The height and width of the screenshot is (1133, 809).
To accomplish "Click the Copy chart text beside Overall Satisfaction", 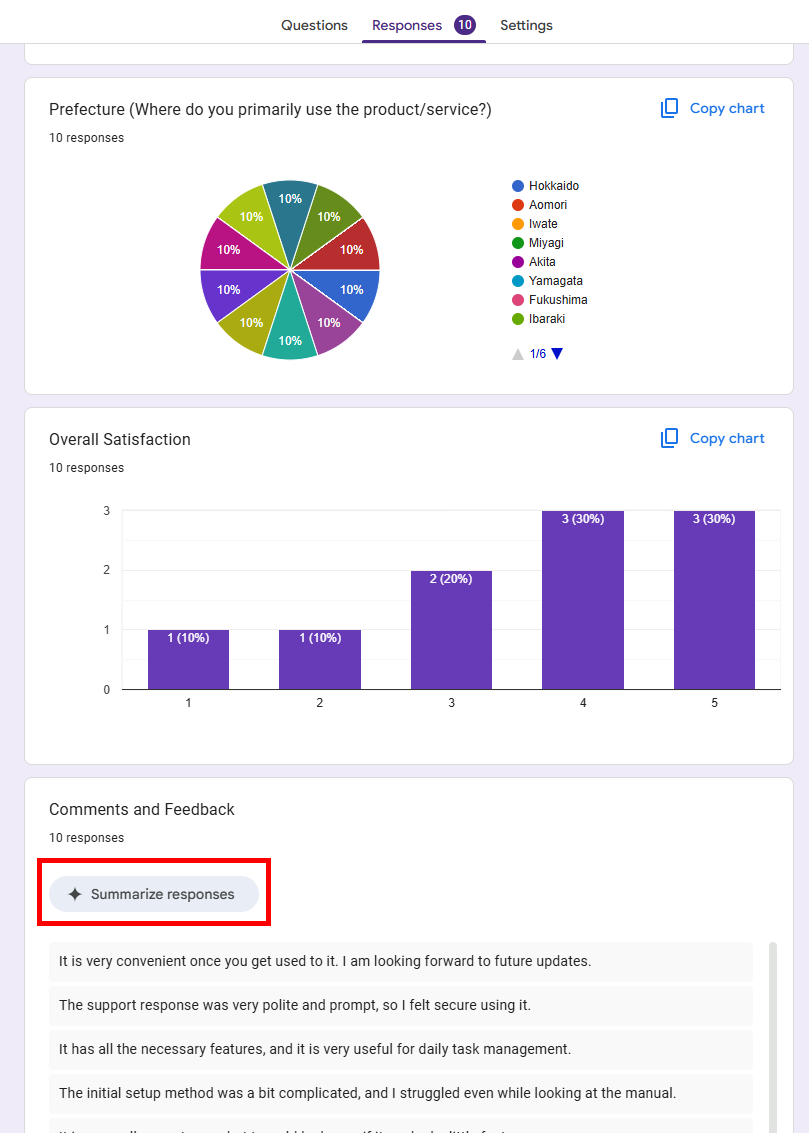I will click(727, 439).
